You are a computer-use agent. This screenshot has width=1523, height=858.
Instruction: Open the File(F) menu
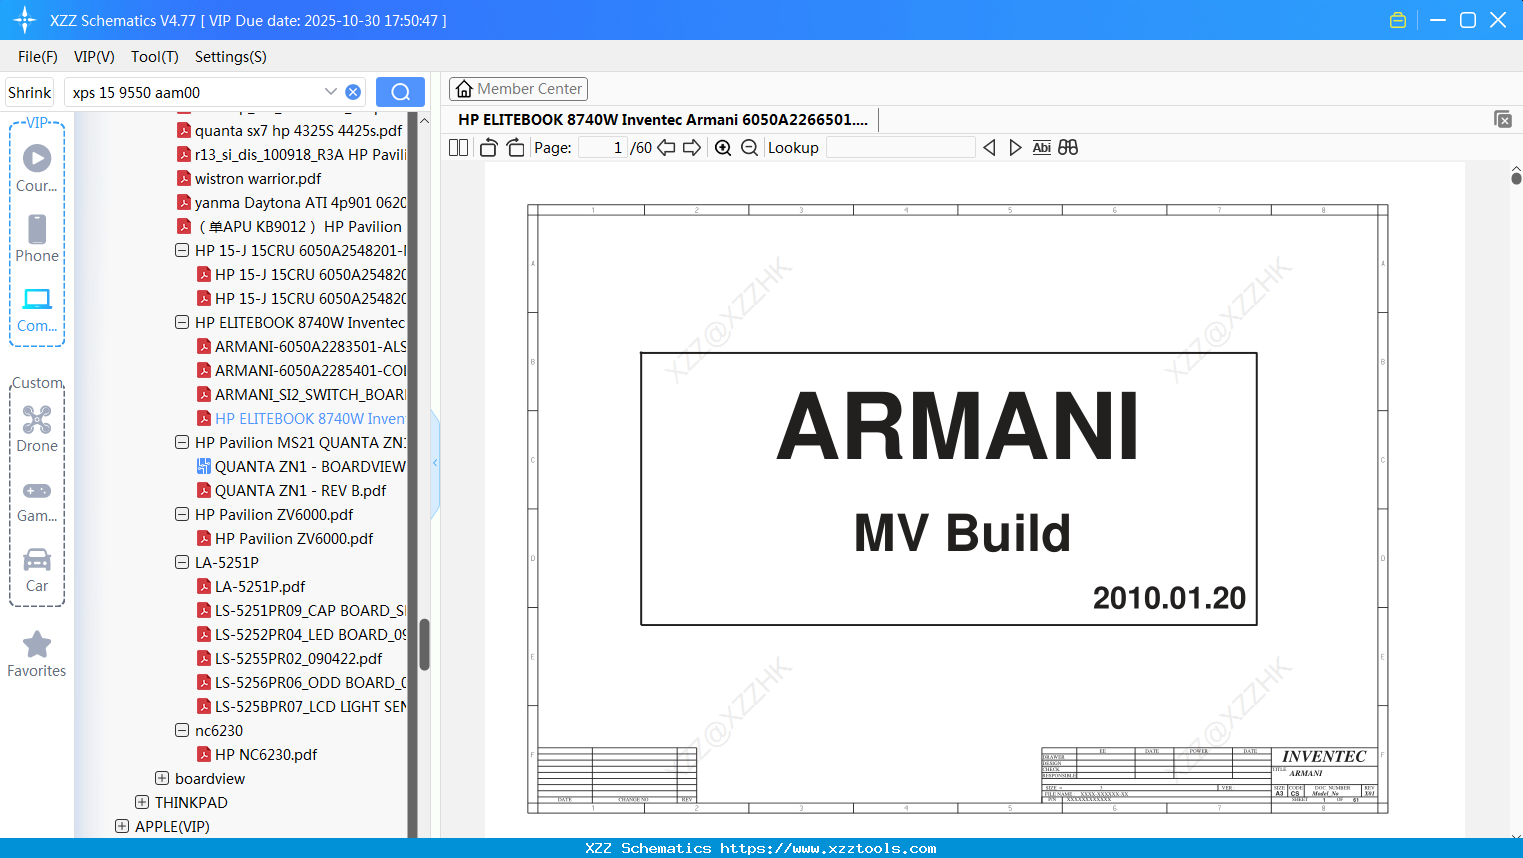coord(38,57)
